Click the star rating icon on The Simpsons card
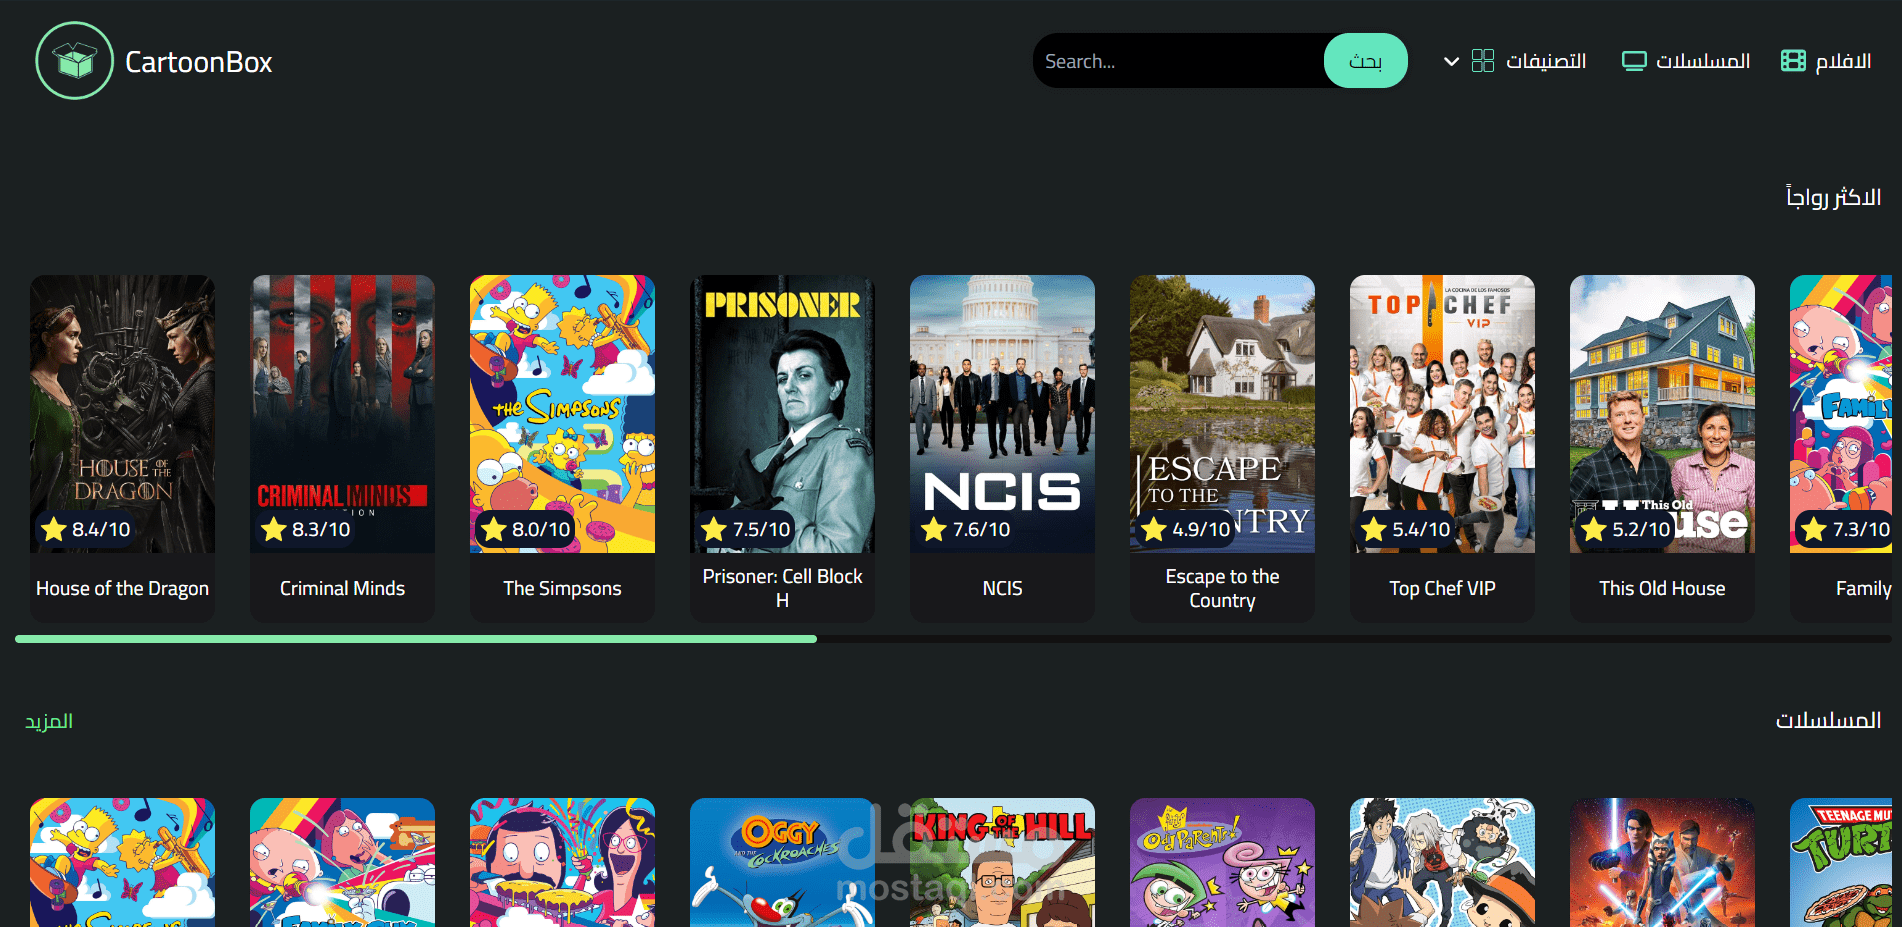Image resolution: width=1902 pixels, height=927 pixels. coord(494,530)
